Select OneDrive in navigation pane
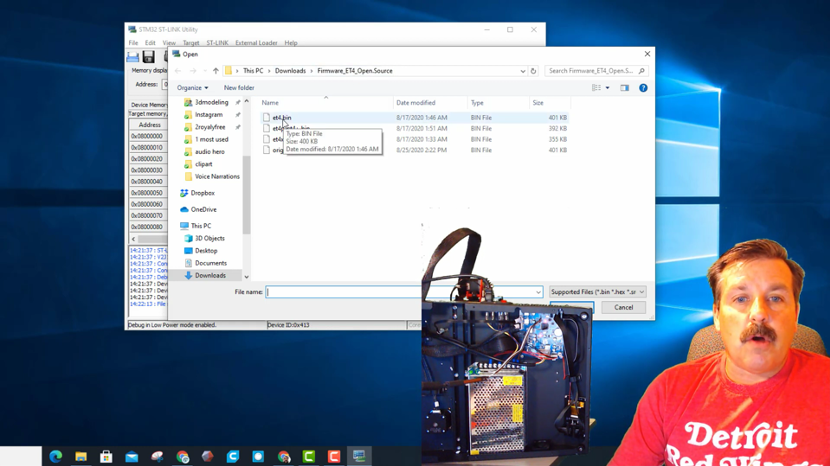Viewport: 830px width, 466px height. (x=203, y=210)
